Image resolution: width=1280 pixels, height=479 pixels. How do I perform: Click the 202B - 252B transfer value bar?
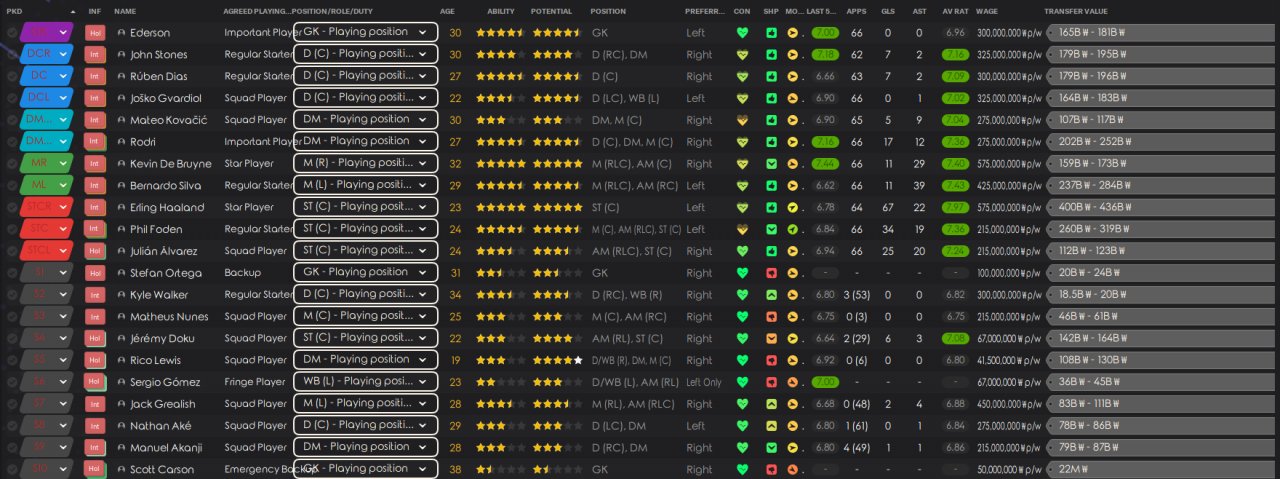tap(1160, 142)
